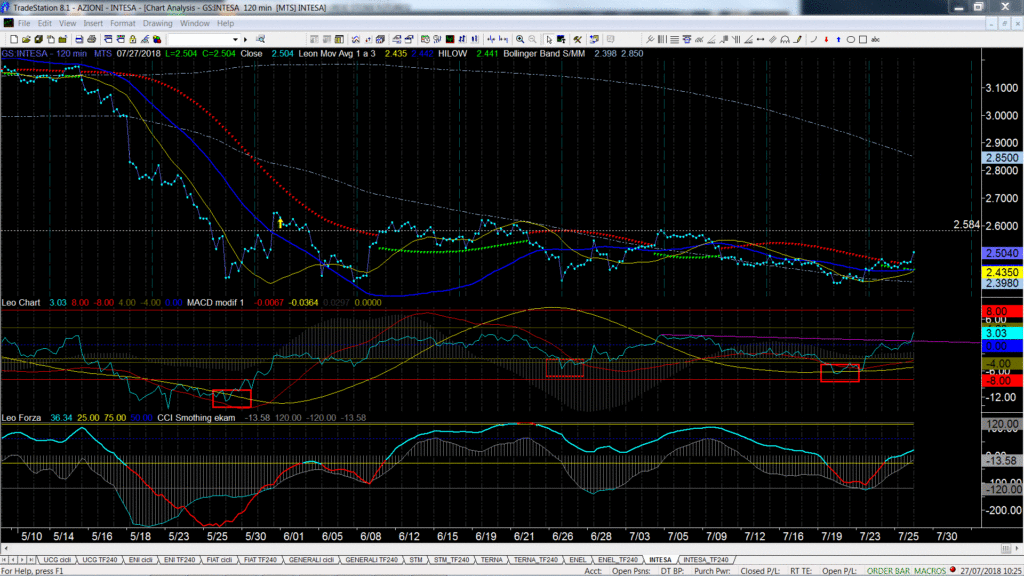
Task: Switch to the ENI TF240 tab
Action: (x=179, y=560)
